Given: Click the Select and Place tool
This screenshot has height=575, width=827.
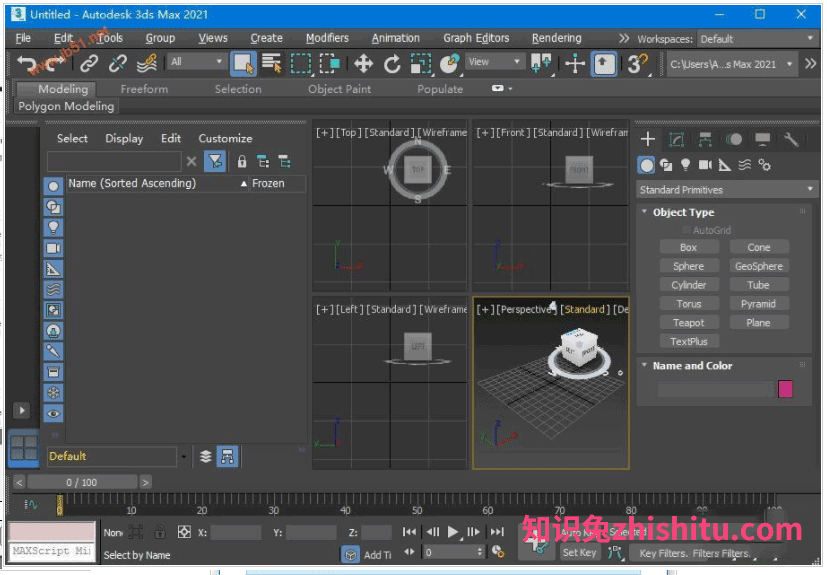Looking at the screenshot, I should [x=449, y=64].
